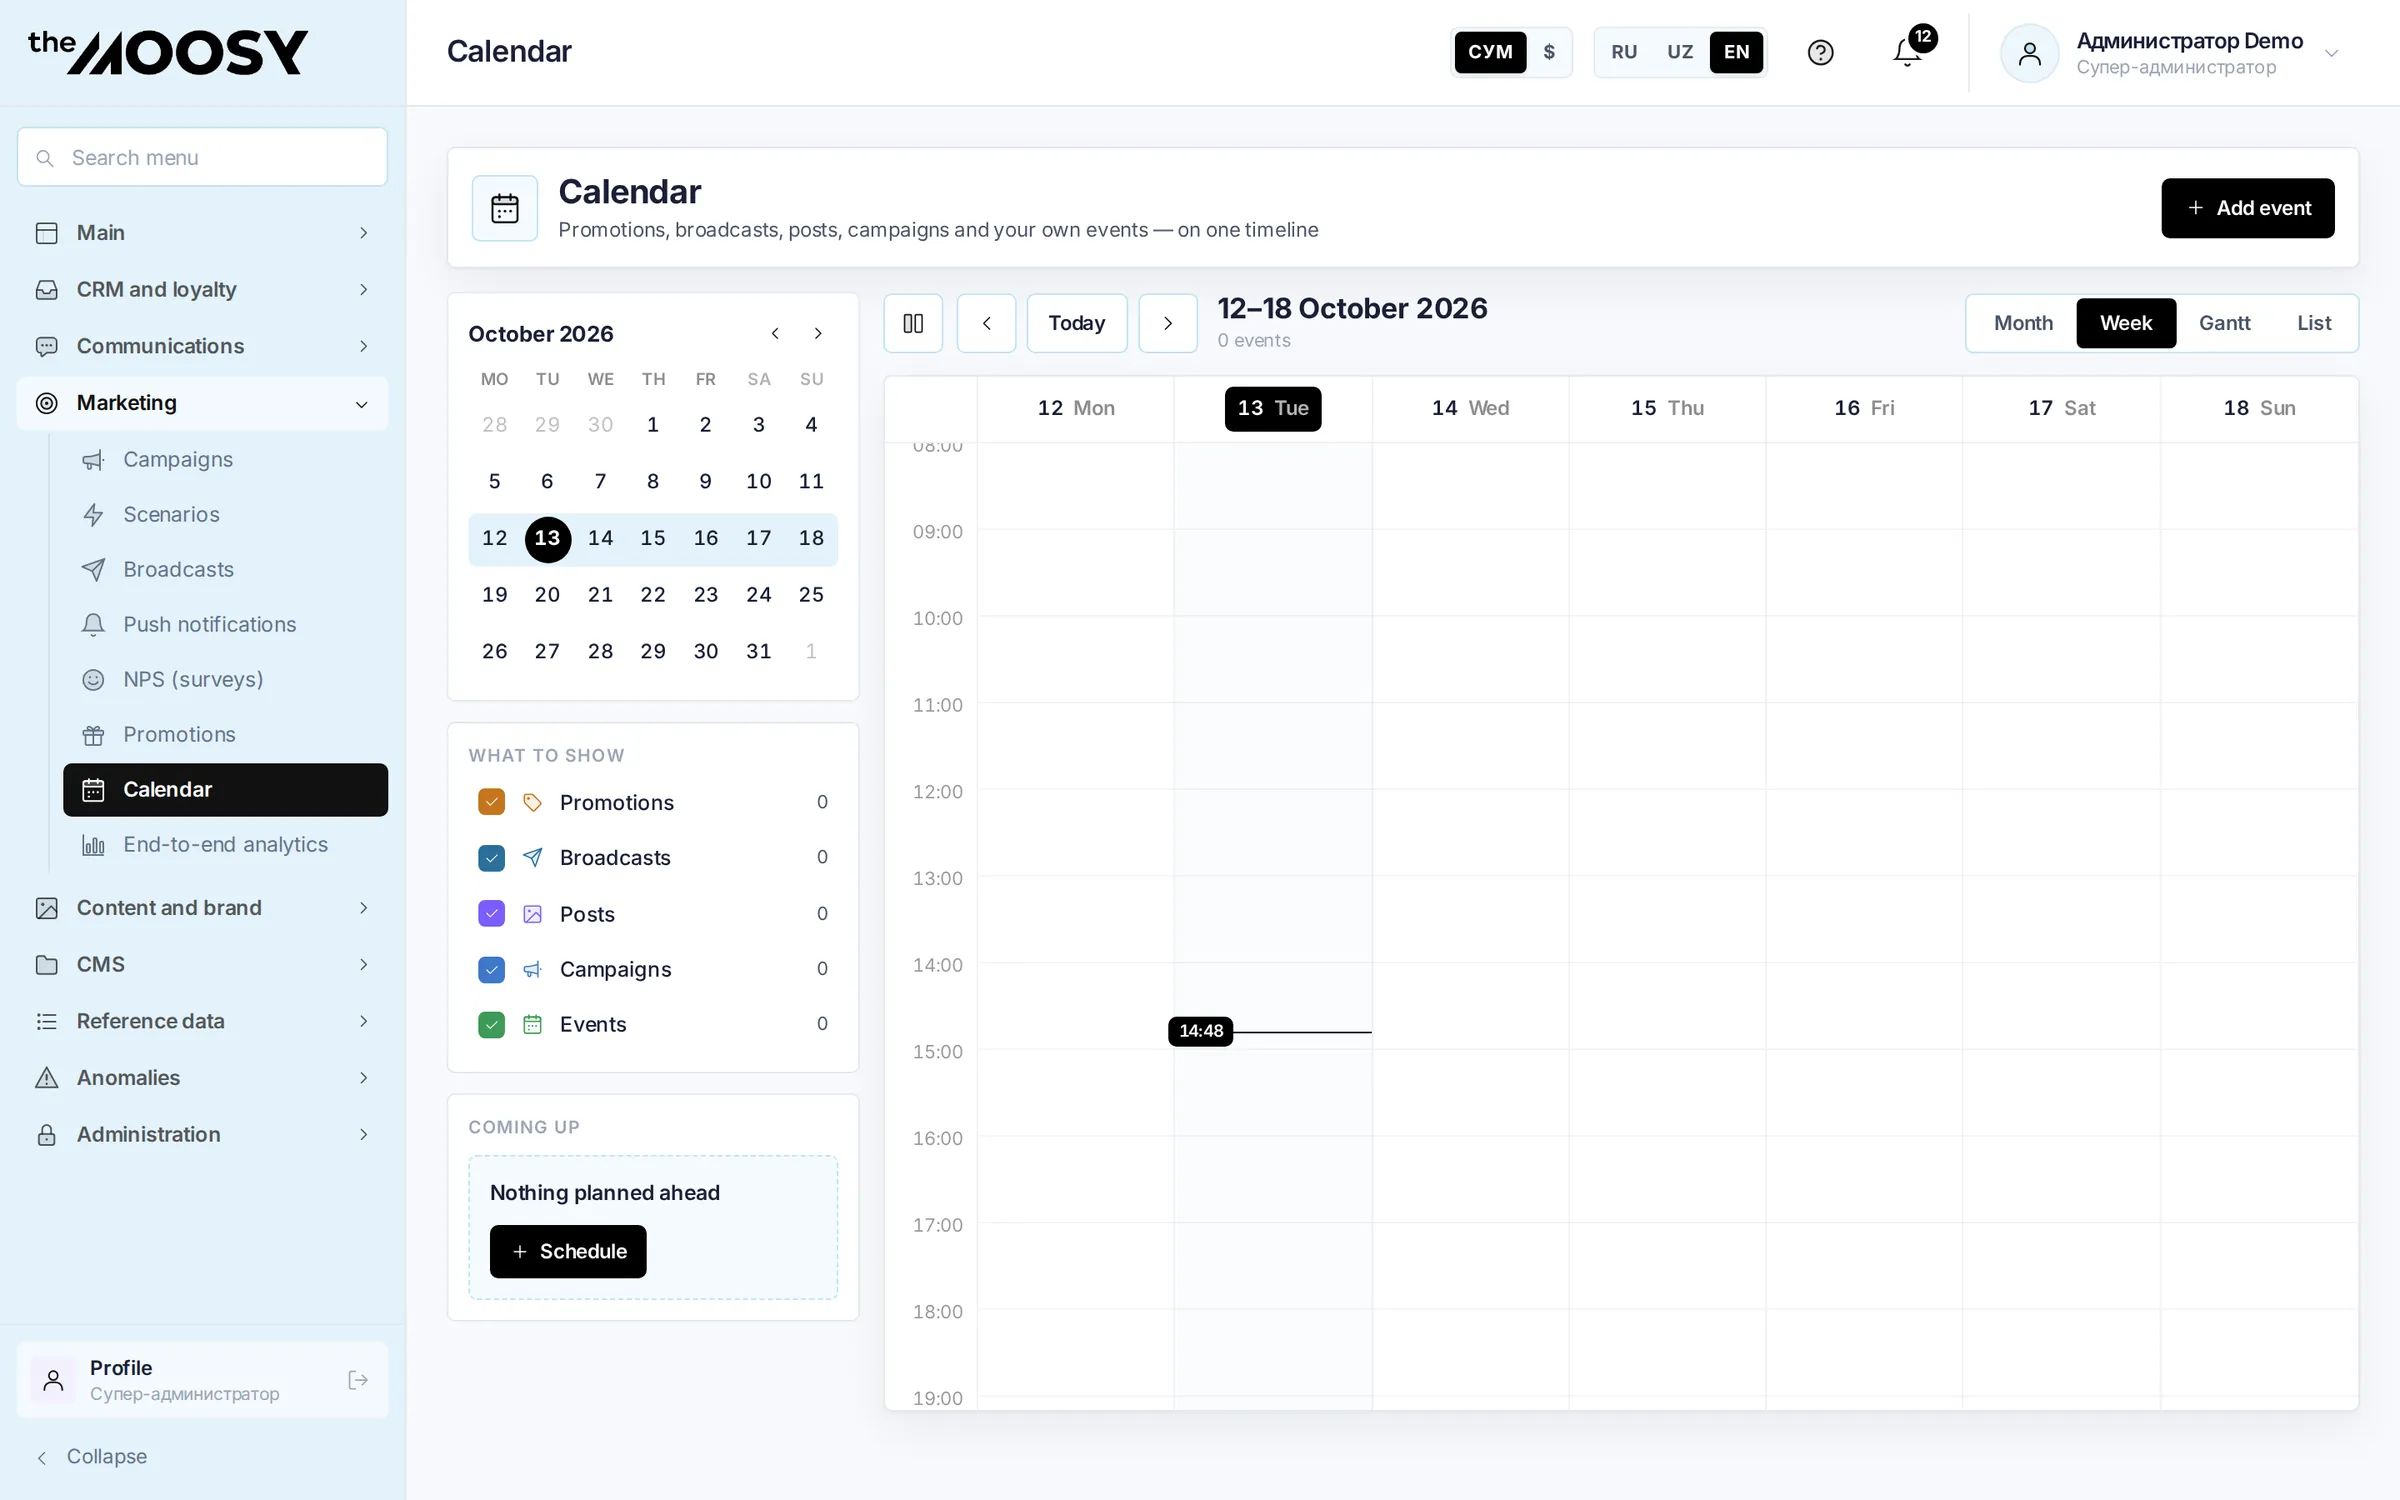Uncheck the Broadcasts filter checkbox
This screenshot has height=1500, width=2400.
pos(491,858)
